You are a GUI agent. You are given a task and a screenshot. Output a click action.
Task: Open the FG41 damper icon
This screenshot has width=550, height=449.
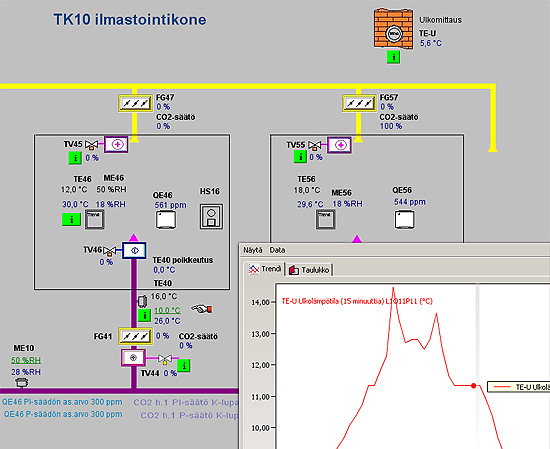click(x=135, y=337)
